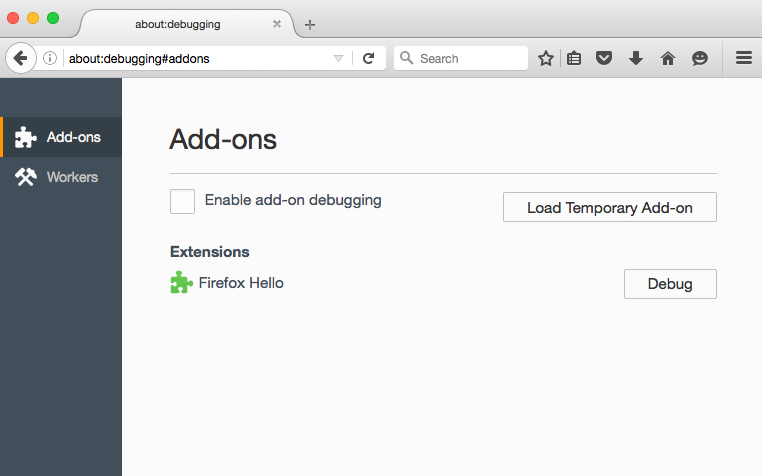Expand the URL bar history dropdown

click(x=338, y=58)
